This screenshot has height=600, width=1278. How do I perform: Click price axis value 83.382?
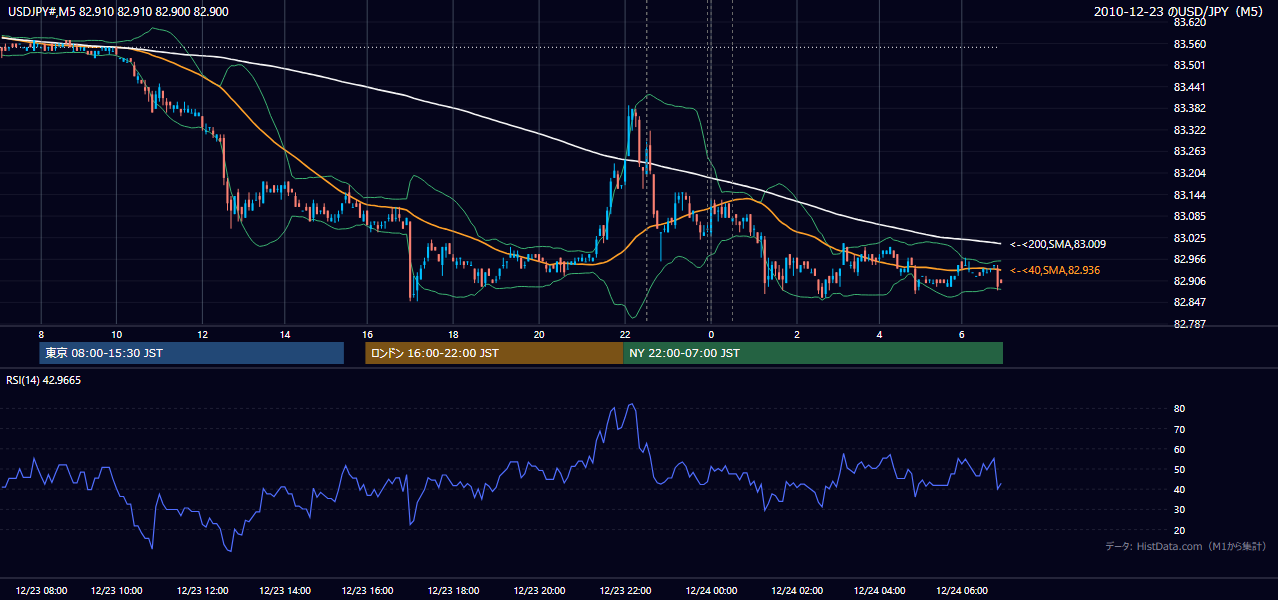[x=1188, y=108]
